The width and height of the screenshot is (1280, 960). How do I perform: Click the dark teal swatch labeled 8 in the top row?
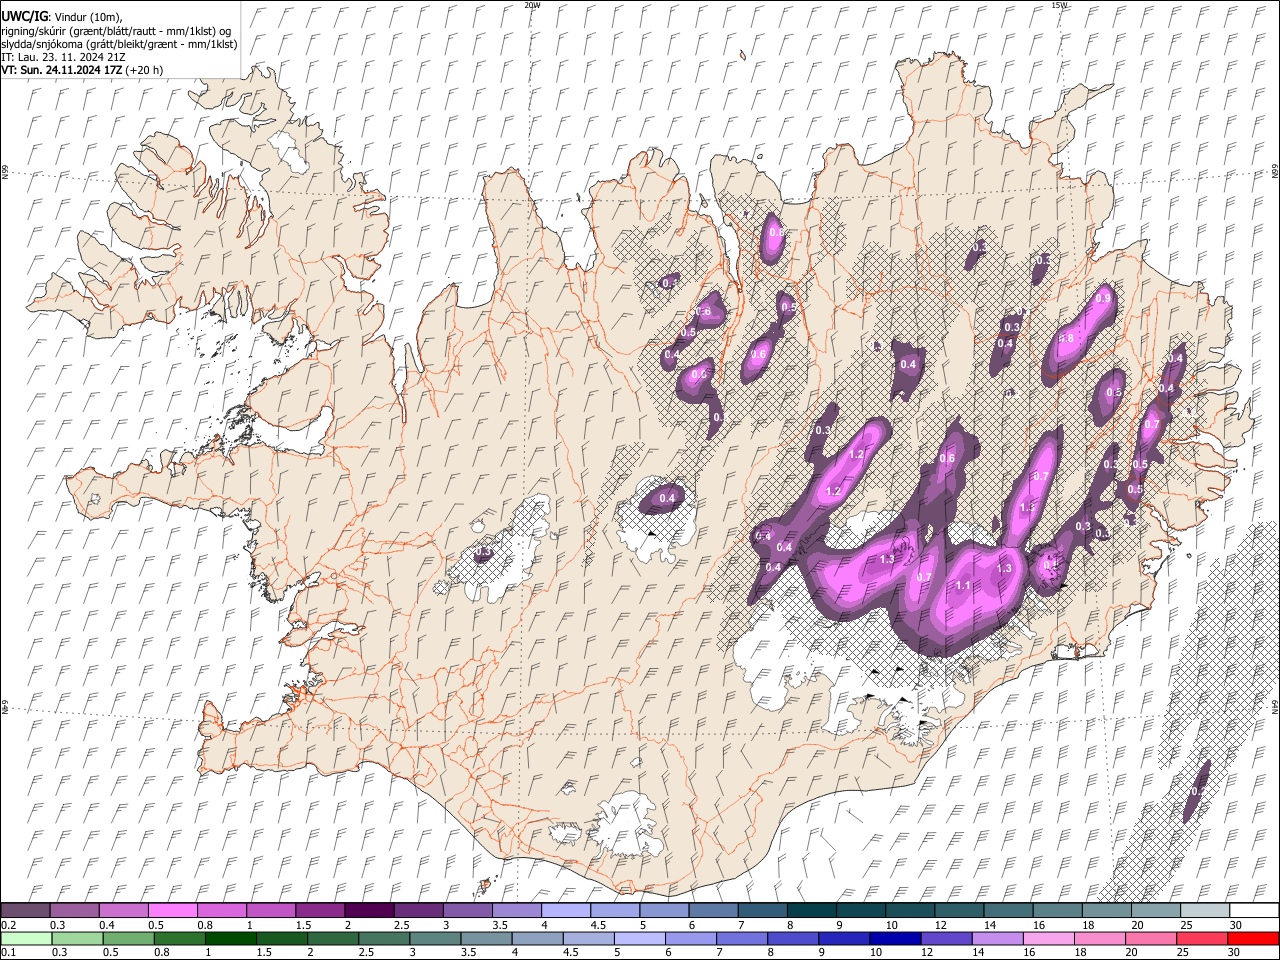tap(812, 911)
